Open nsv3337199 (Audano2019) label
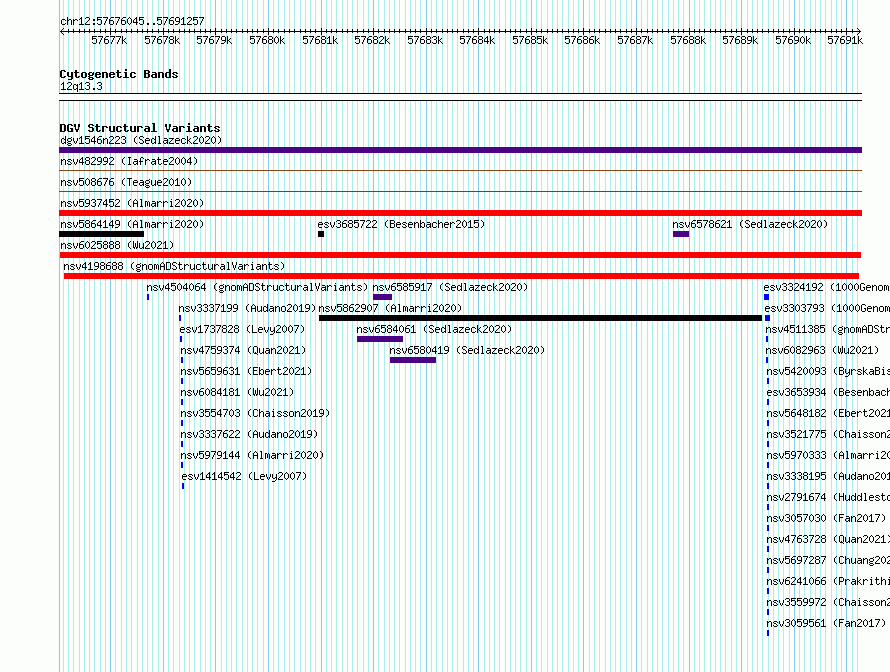 tap(247, 308)
